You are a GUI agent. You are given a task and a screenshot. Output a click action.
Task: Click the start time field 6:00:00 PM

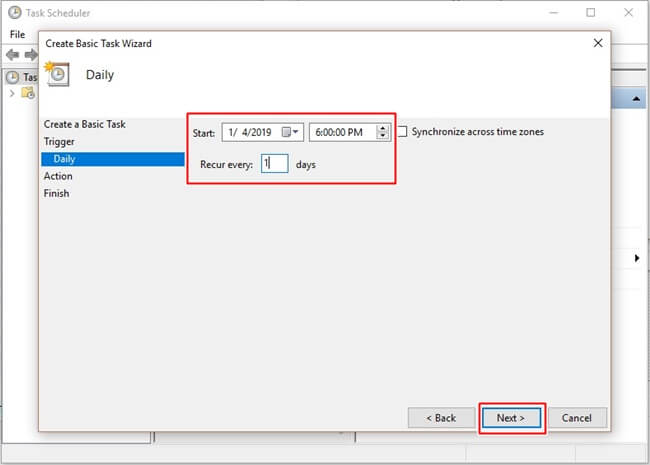coord(349,132)
